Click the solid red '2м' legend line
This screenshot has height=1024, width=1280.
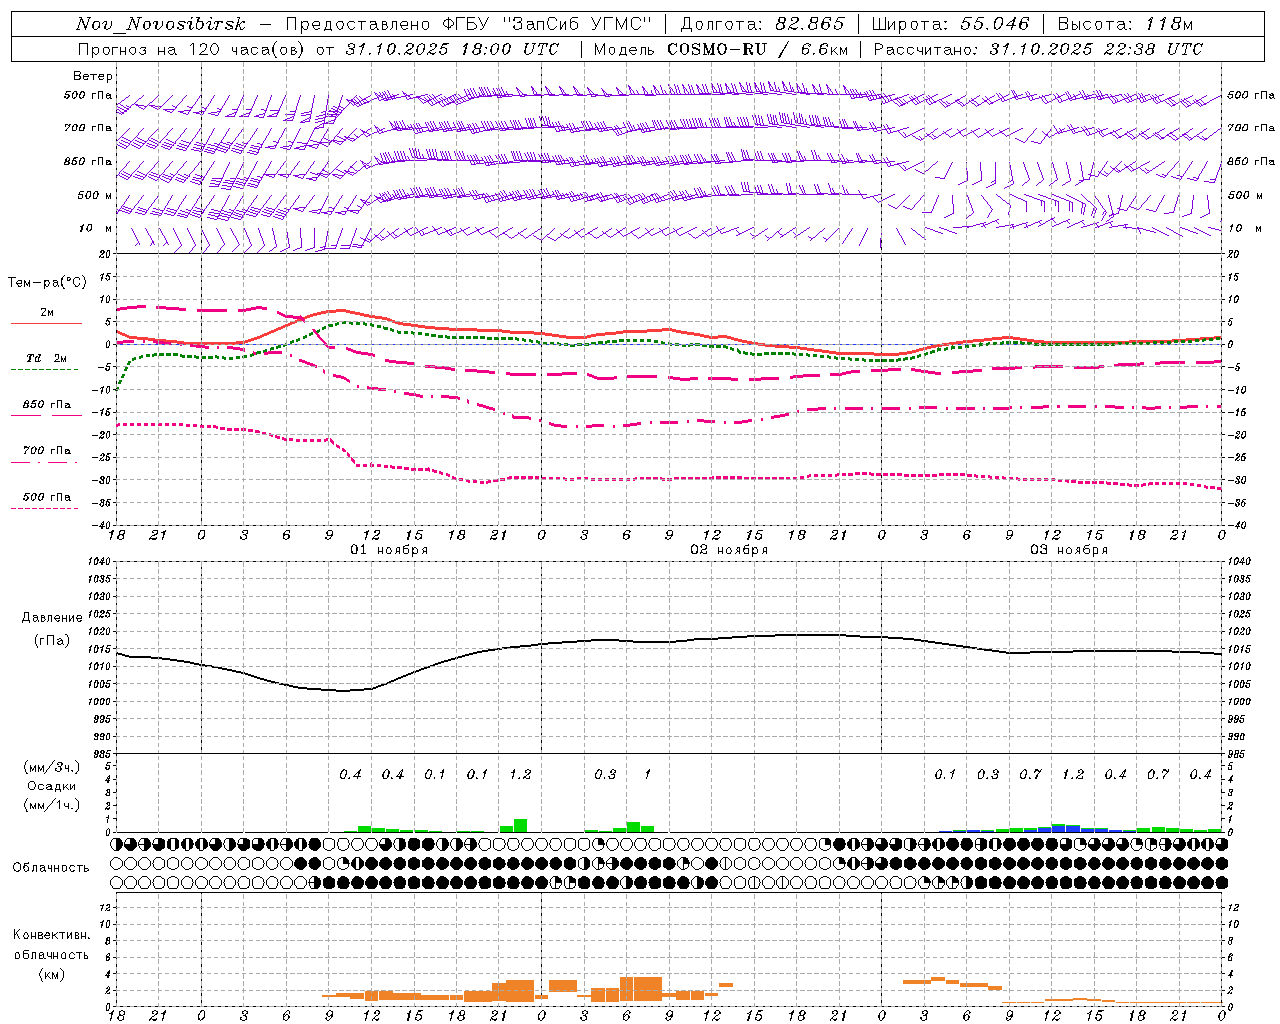[46, 323]
